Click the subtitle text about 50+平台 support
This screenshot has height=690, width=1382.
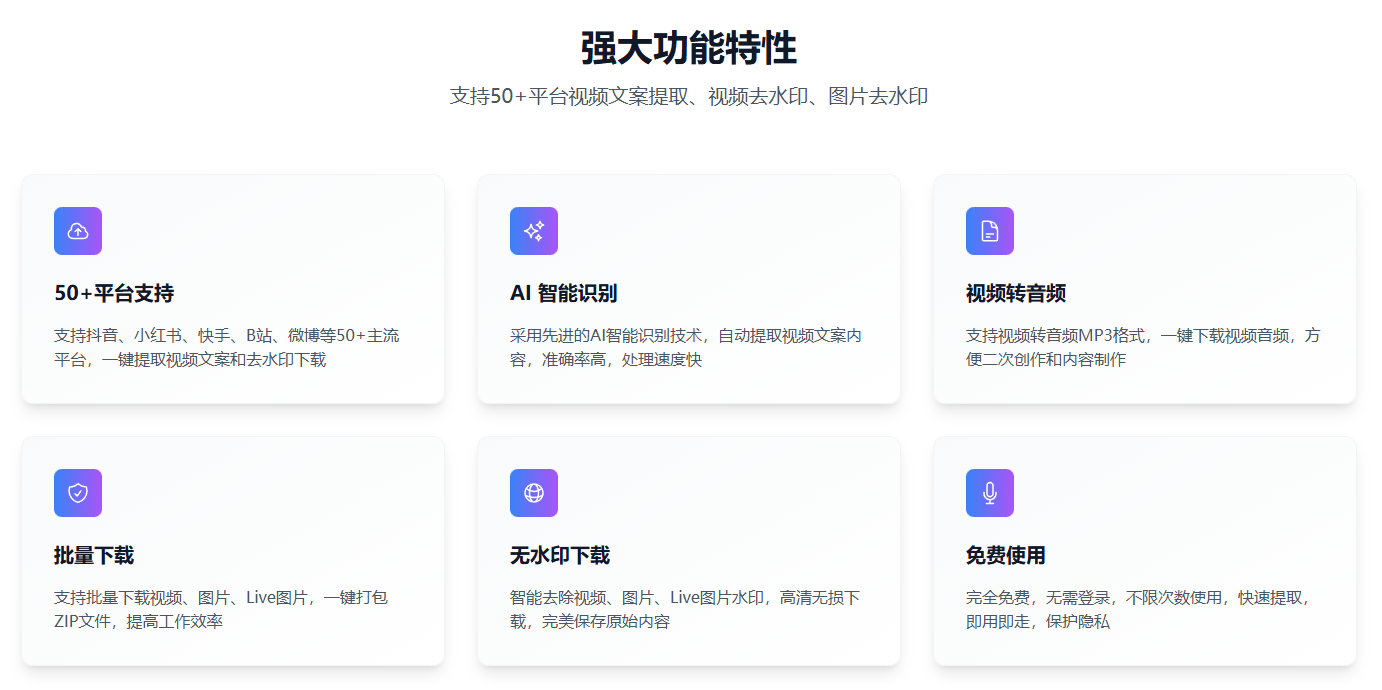pos(690,96)
